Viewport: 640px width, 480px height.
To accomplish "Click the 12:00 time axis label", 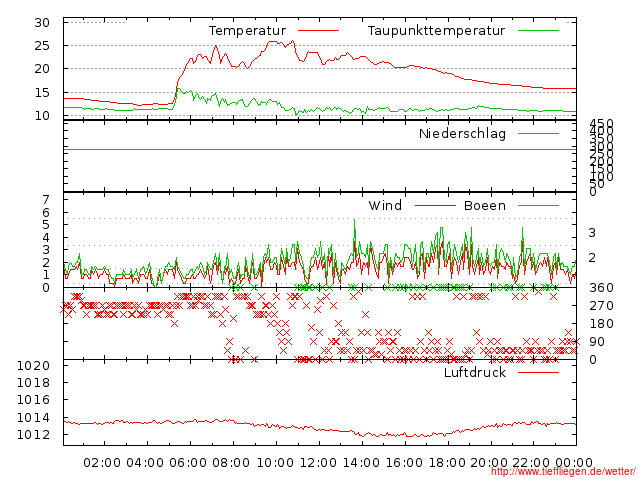I will 319,463.
